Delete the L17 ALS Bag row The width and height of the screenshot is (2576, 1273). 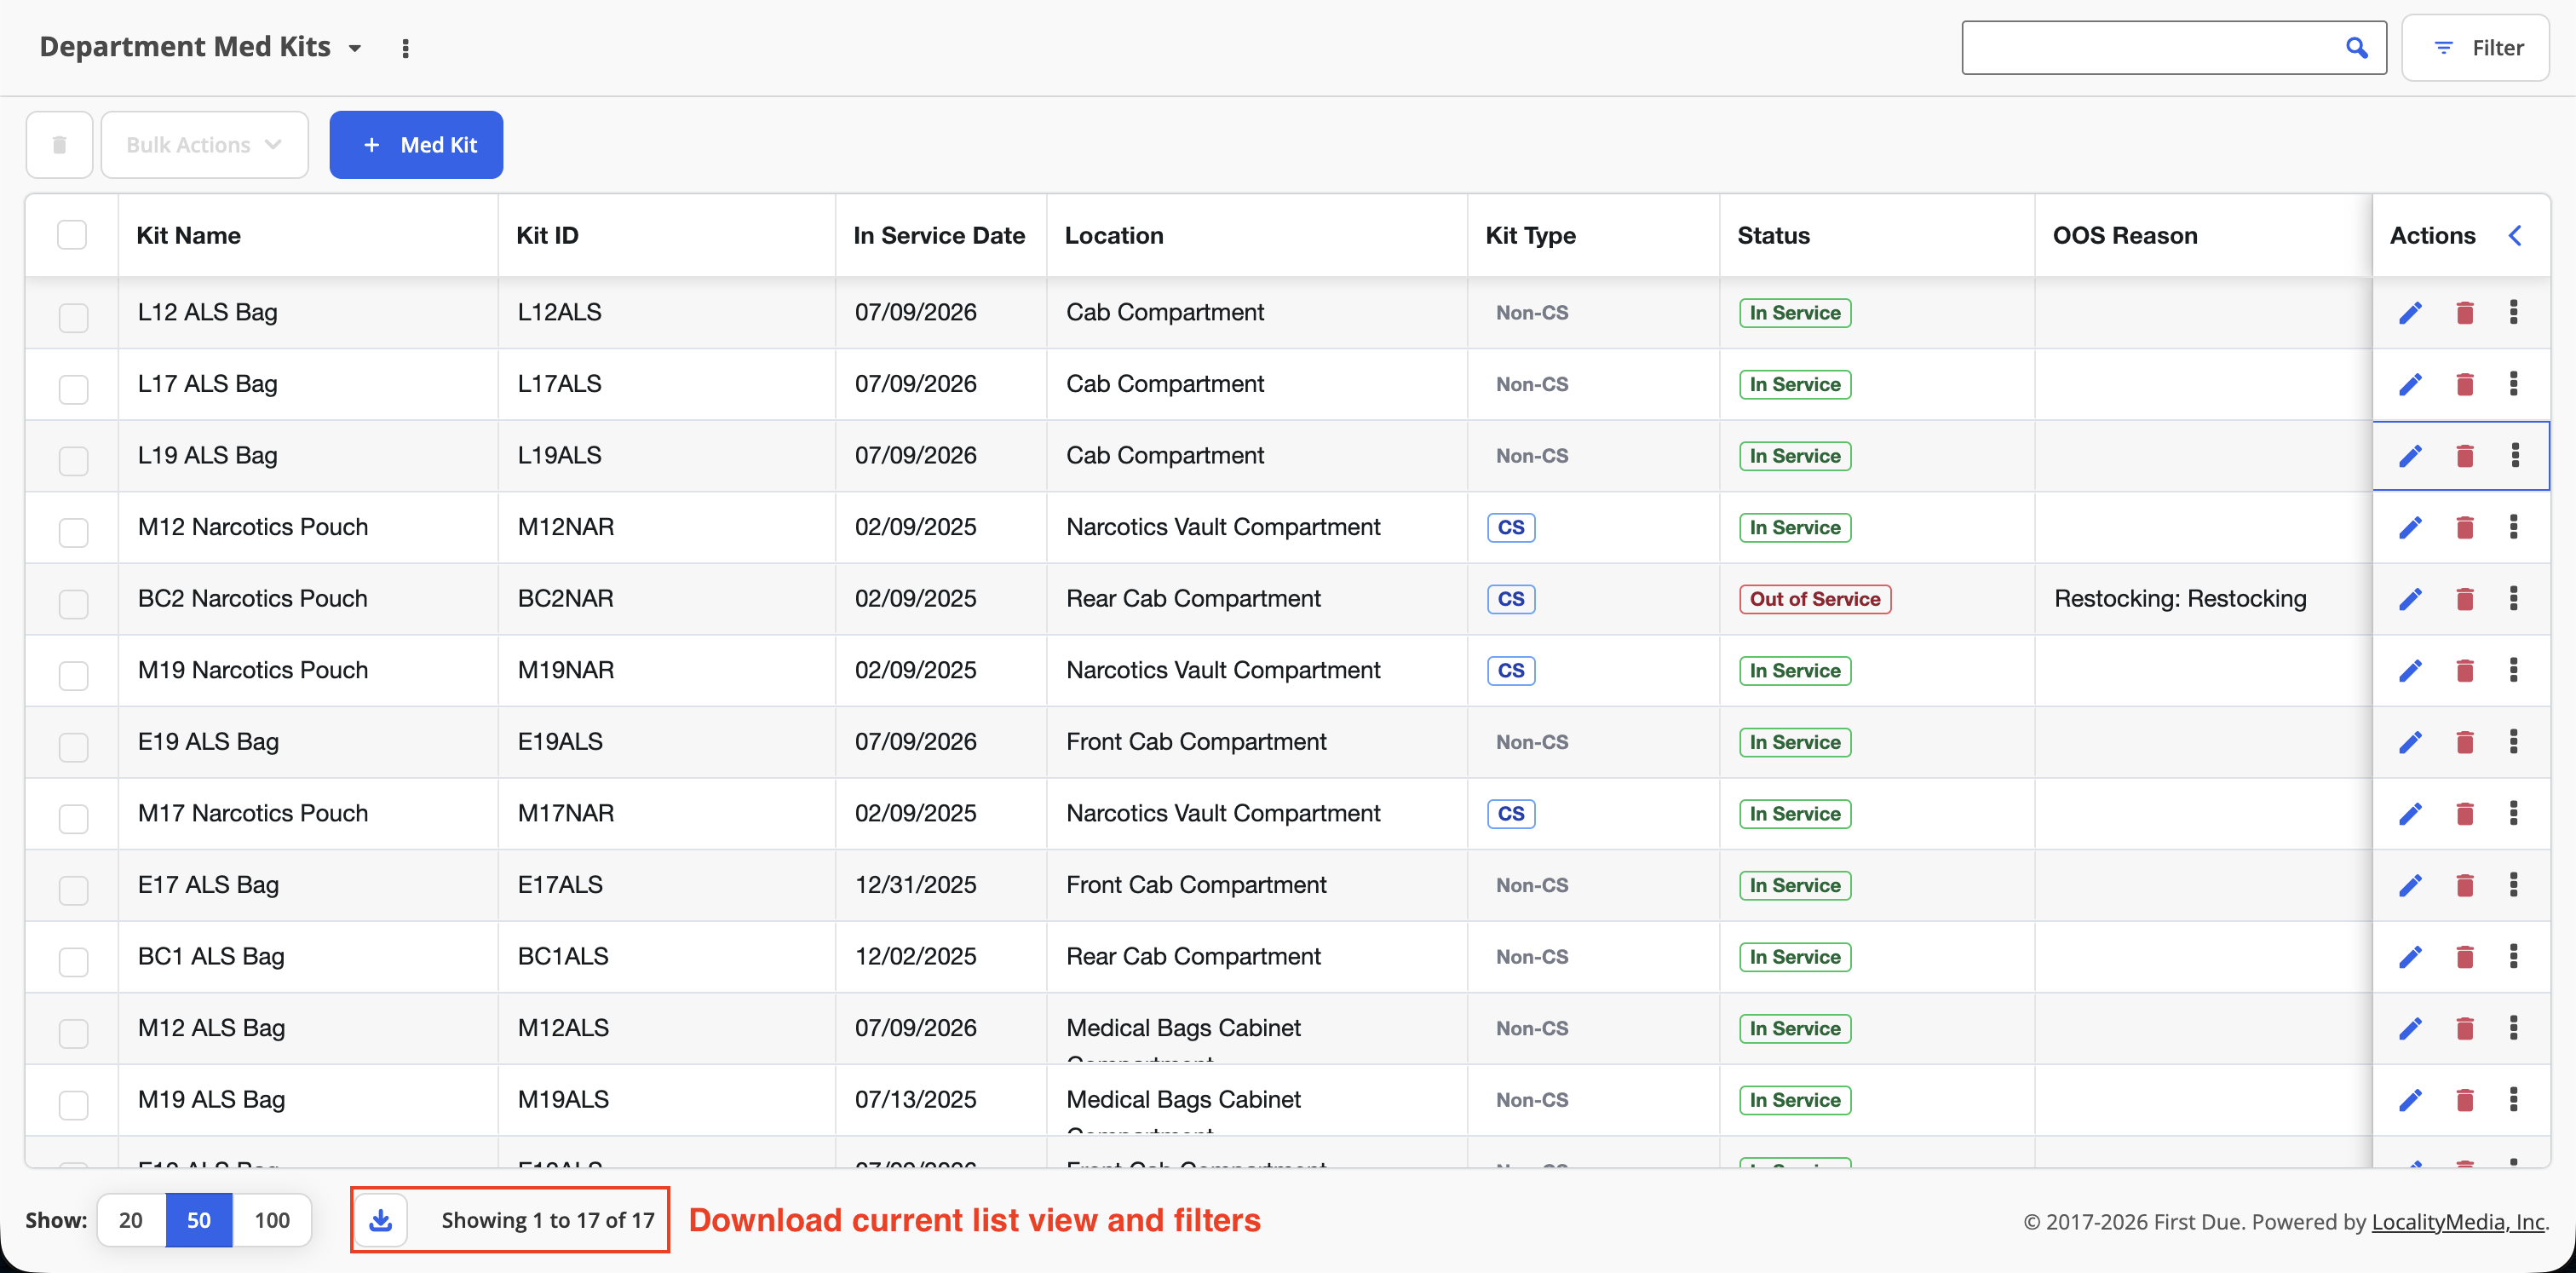(2464, 385)
